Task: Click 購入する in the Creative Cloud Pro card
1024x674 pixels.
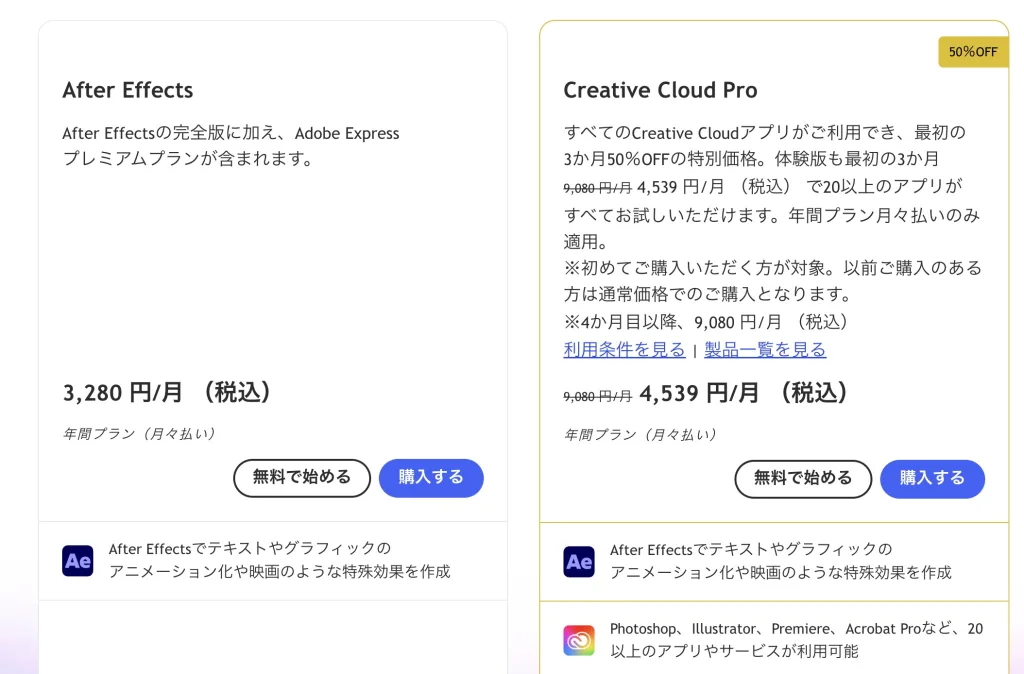Action: (x=933, y=479)
